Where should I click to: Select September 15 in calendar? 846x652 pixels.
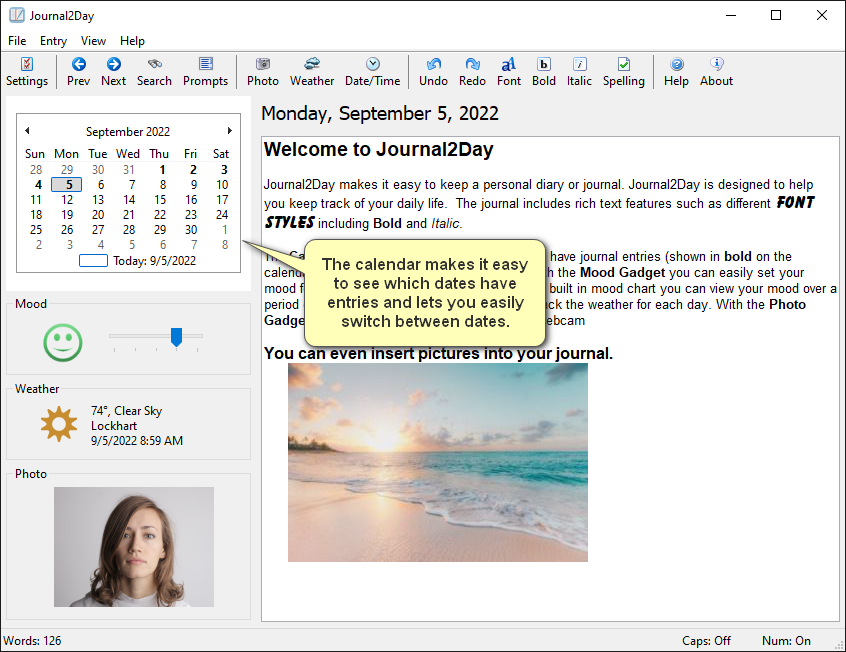point(160,200)
